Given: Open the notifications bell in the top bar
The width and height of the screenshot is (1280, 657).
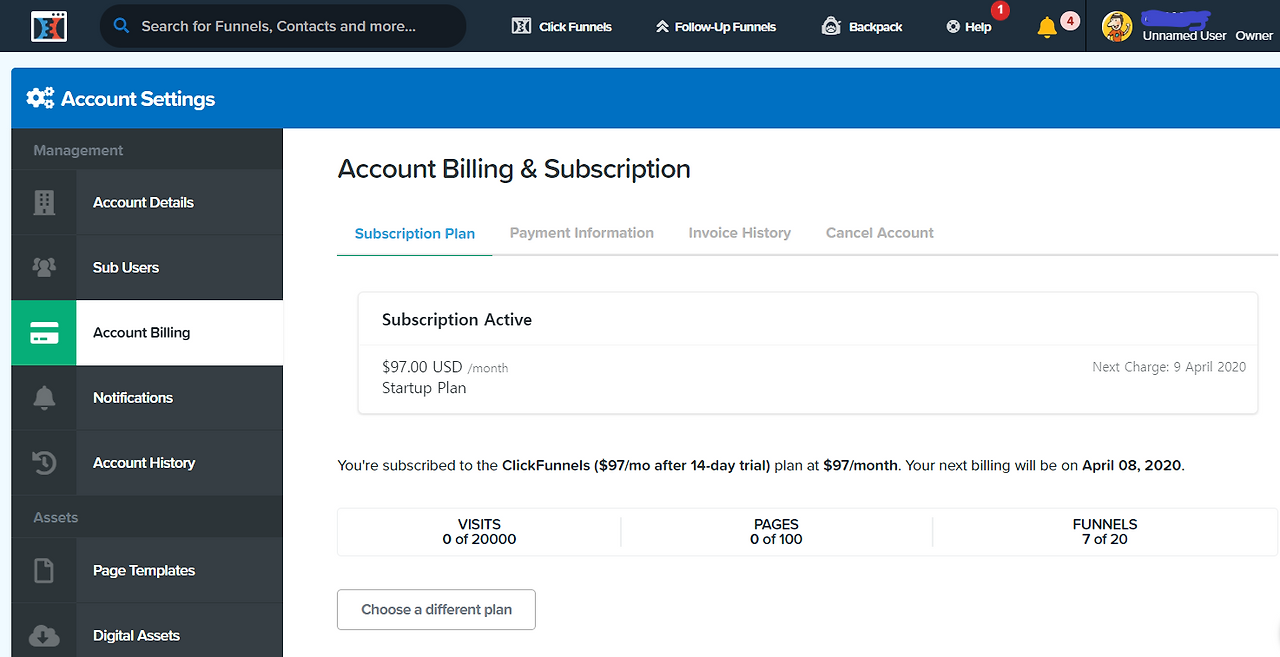Looking at the screenshot, I should [x=1047, y=27].
